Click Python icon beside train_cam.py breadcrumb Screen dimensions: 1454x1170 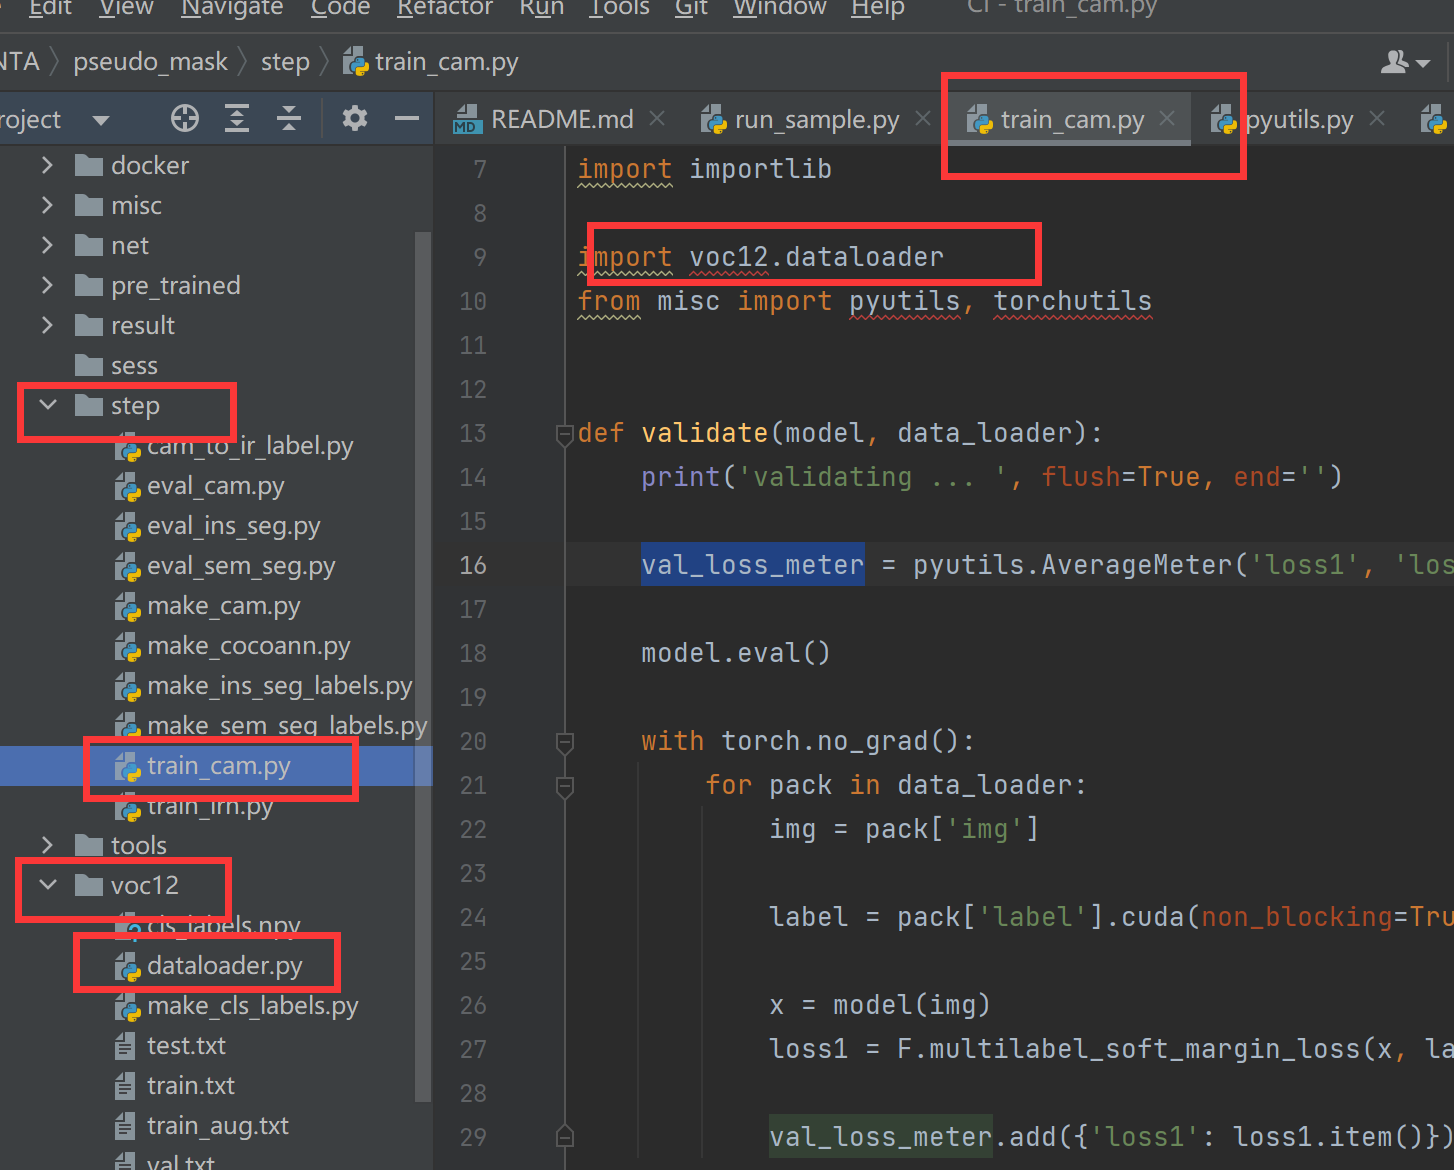pos(355,61)
